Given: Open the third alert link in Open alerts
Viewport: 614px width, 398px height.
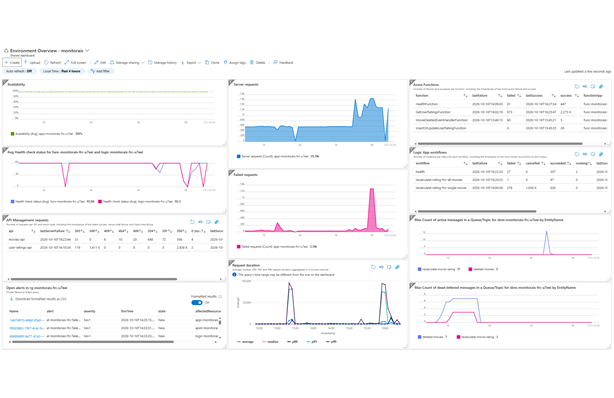Looking at the screenshot, I should (26, 336).
